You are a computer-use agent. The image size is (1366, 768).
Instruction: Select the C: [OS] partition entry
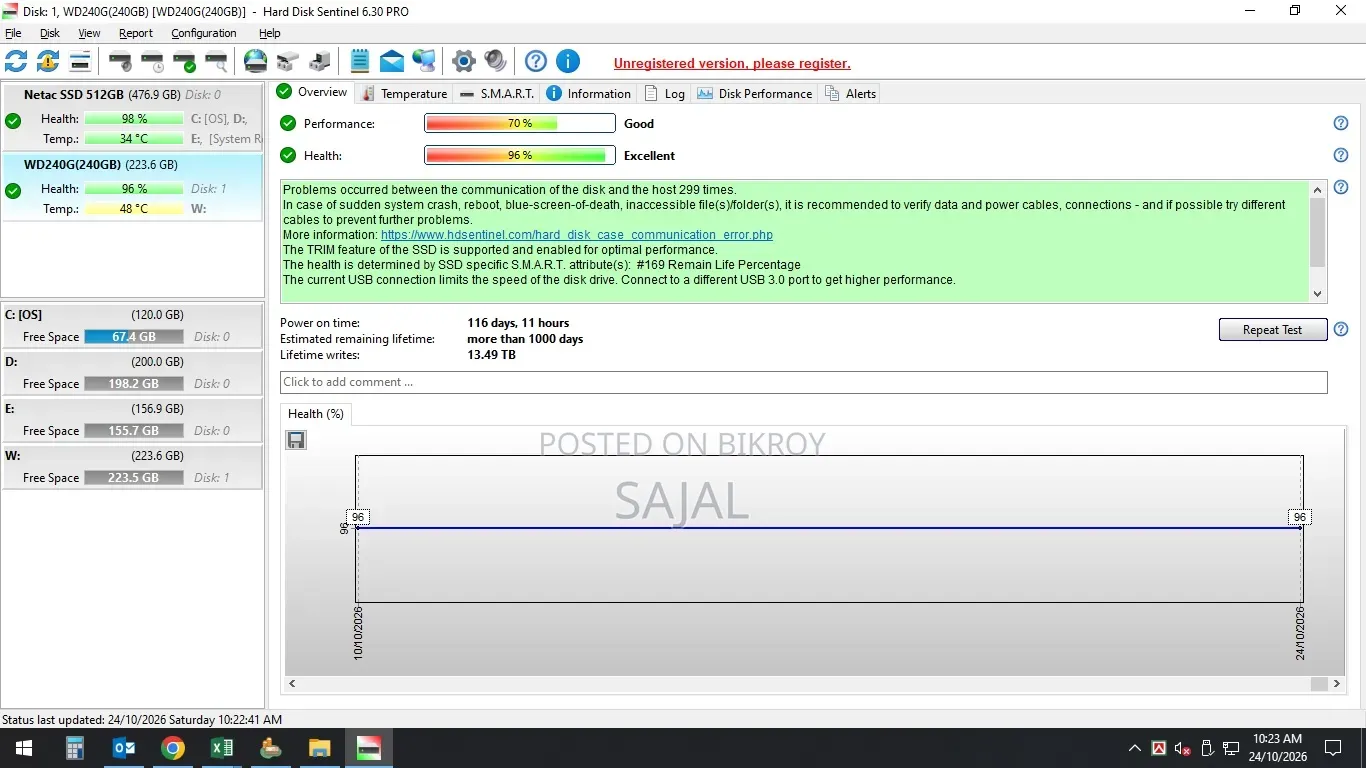pos(132,325)
